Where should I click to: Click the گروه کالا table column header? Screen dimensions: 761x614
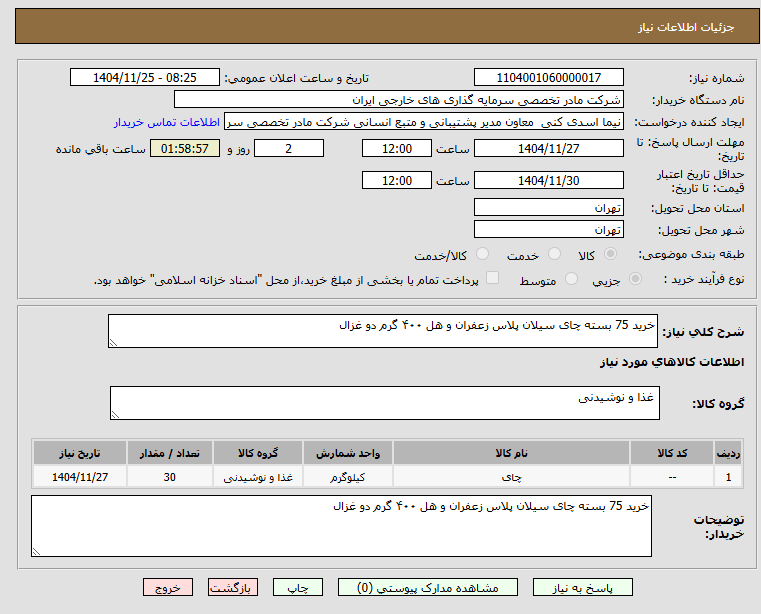pos(258,453)
